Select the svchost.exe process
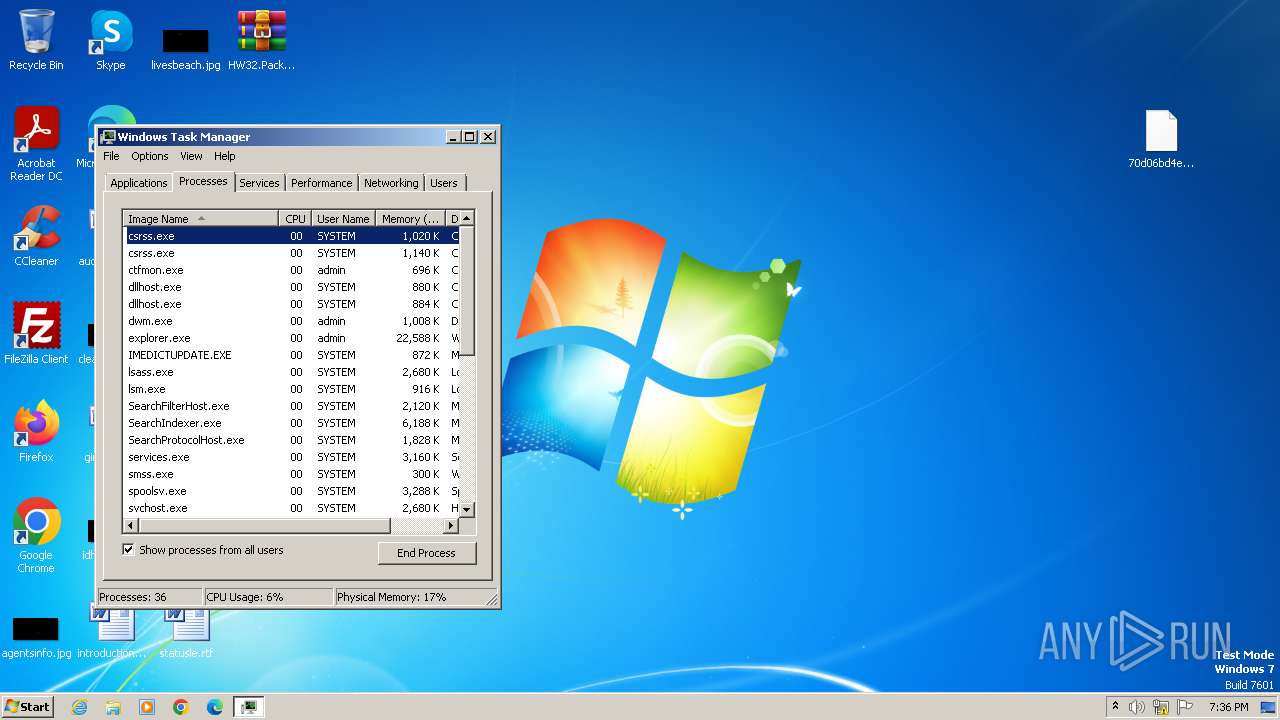This screenshot has width=1280, height=720. [291, 508]
